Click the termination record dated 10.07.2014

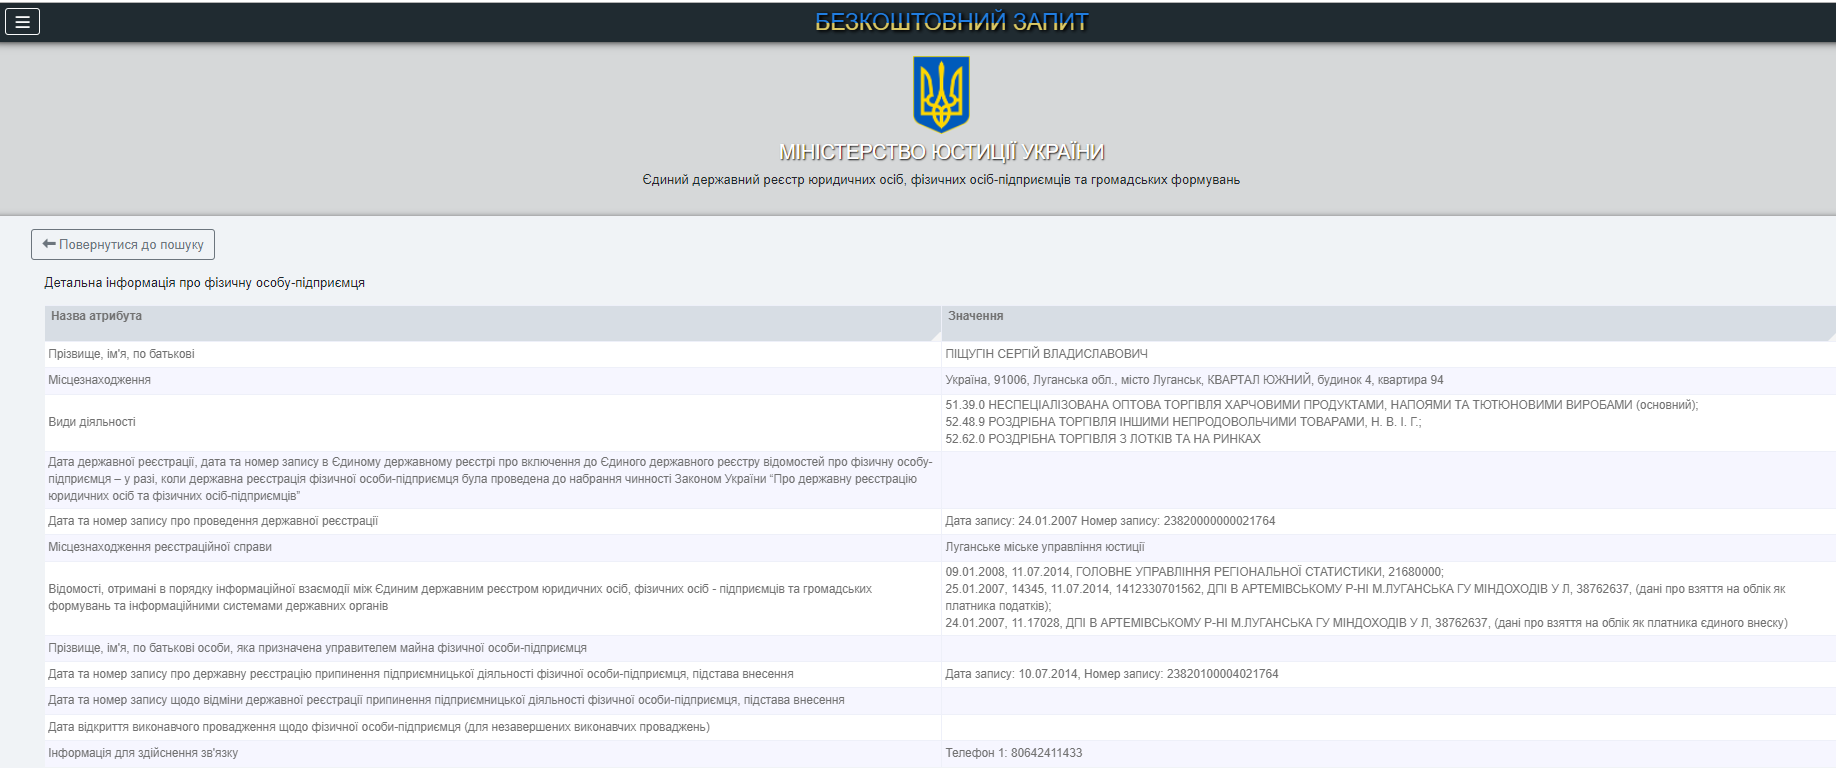click(1111, 674)
